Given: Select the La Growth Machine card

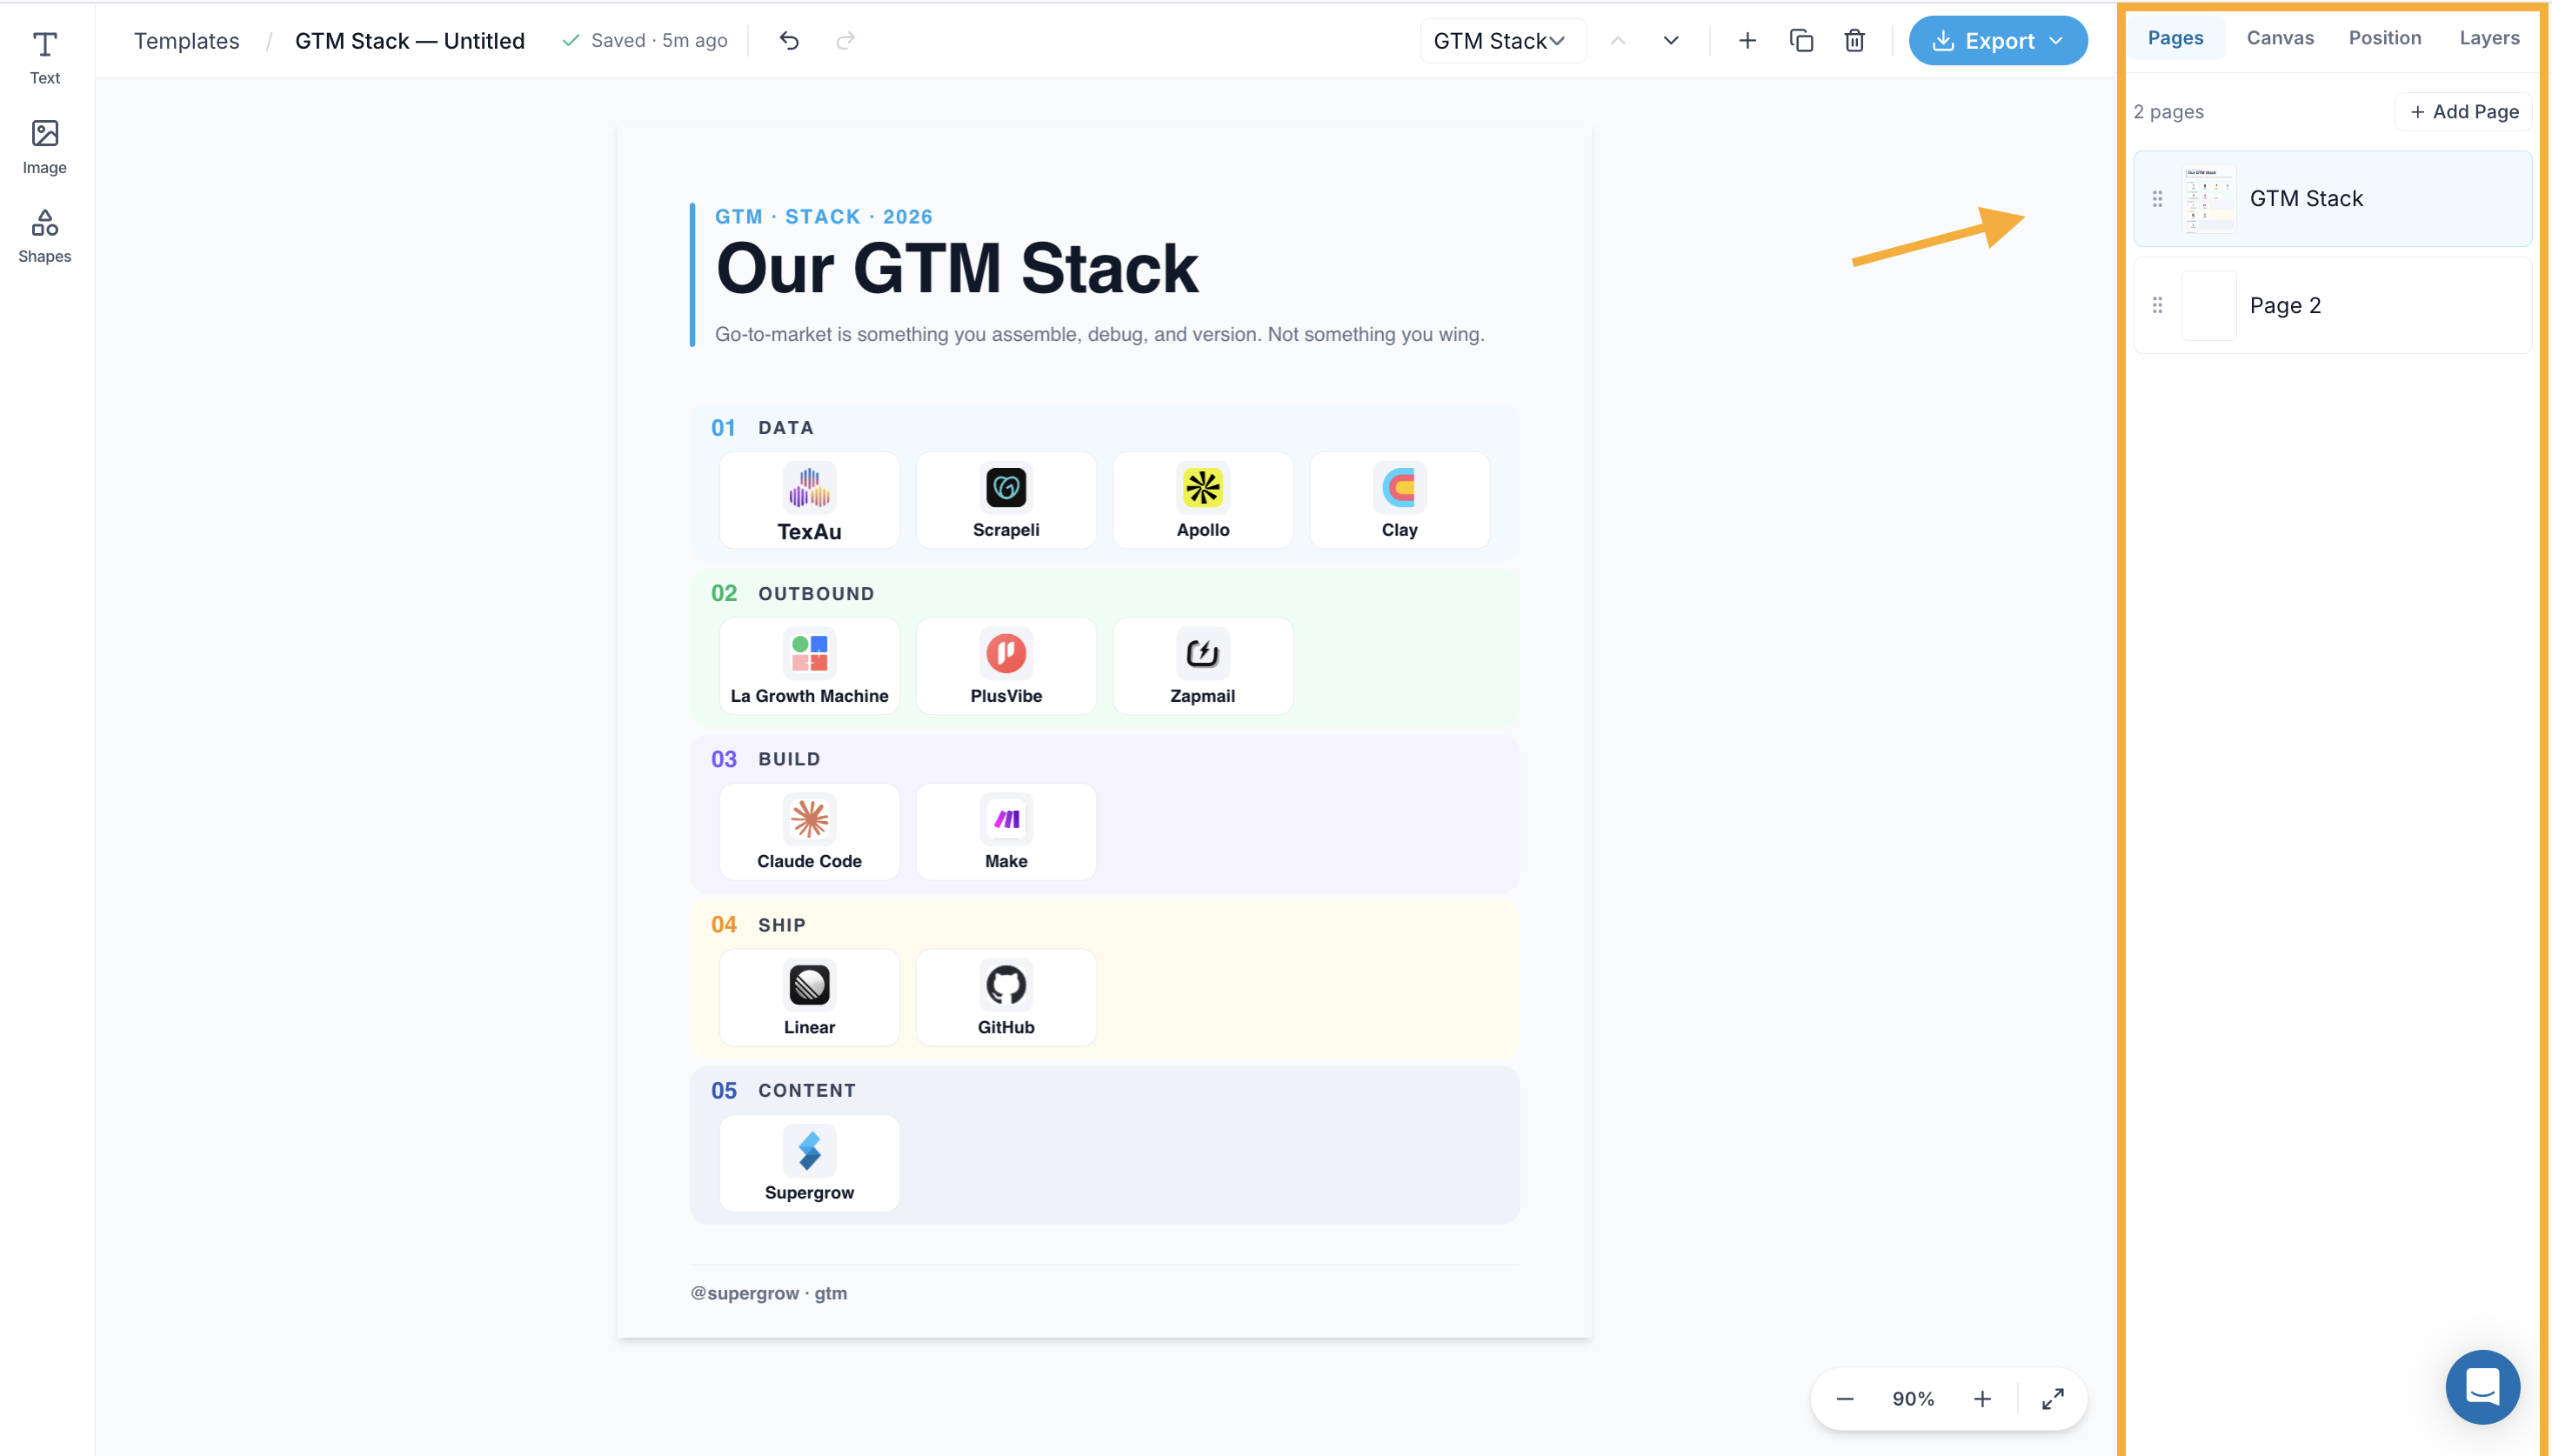Looking at the screenshot, I should tap(809, 666).
